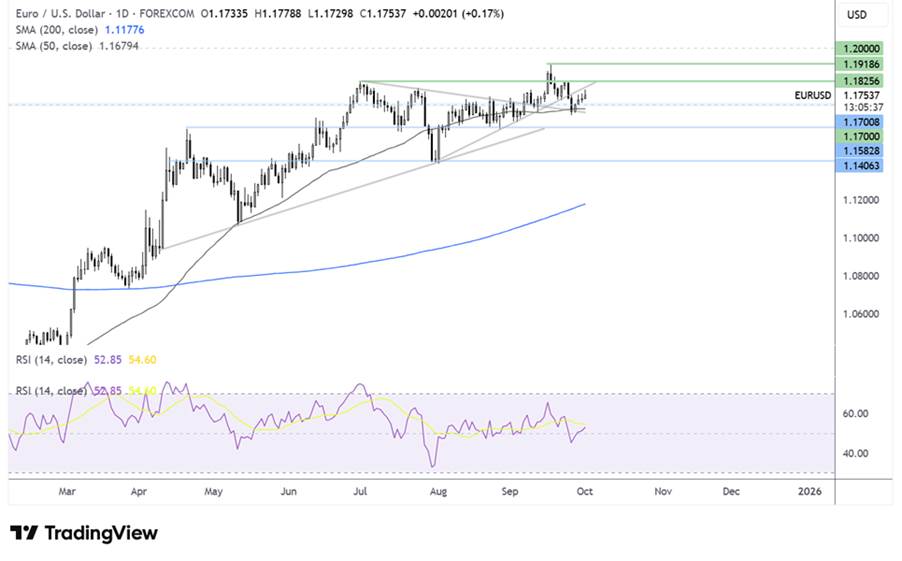The image size is (902, 561).
Task: Click the TradingView logo icon
Action: [x=24, y=533]
